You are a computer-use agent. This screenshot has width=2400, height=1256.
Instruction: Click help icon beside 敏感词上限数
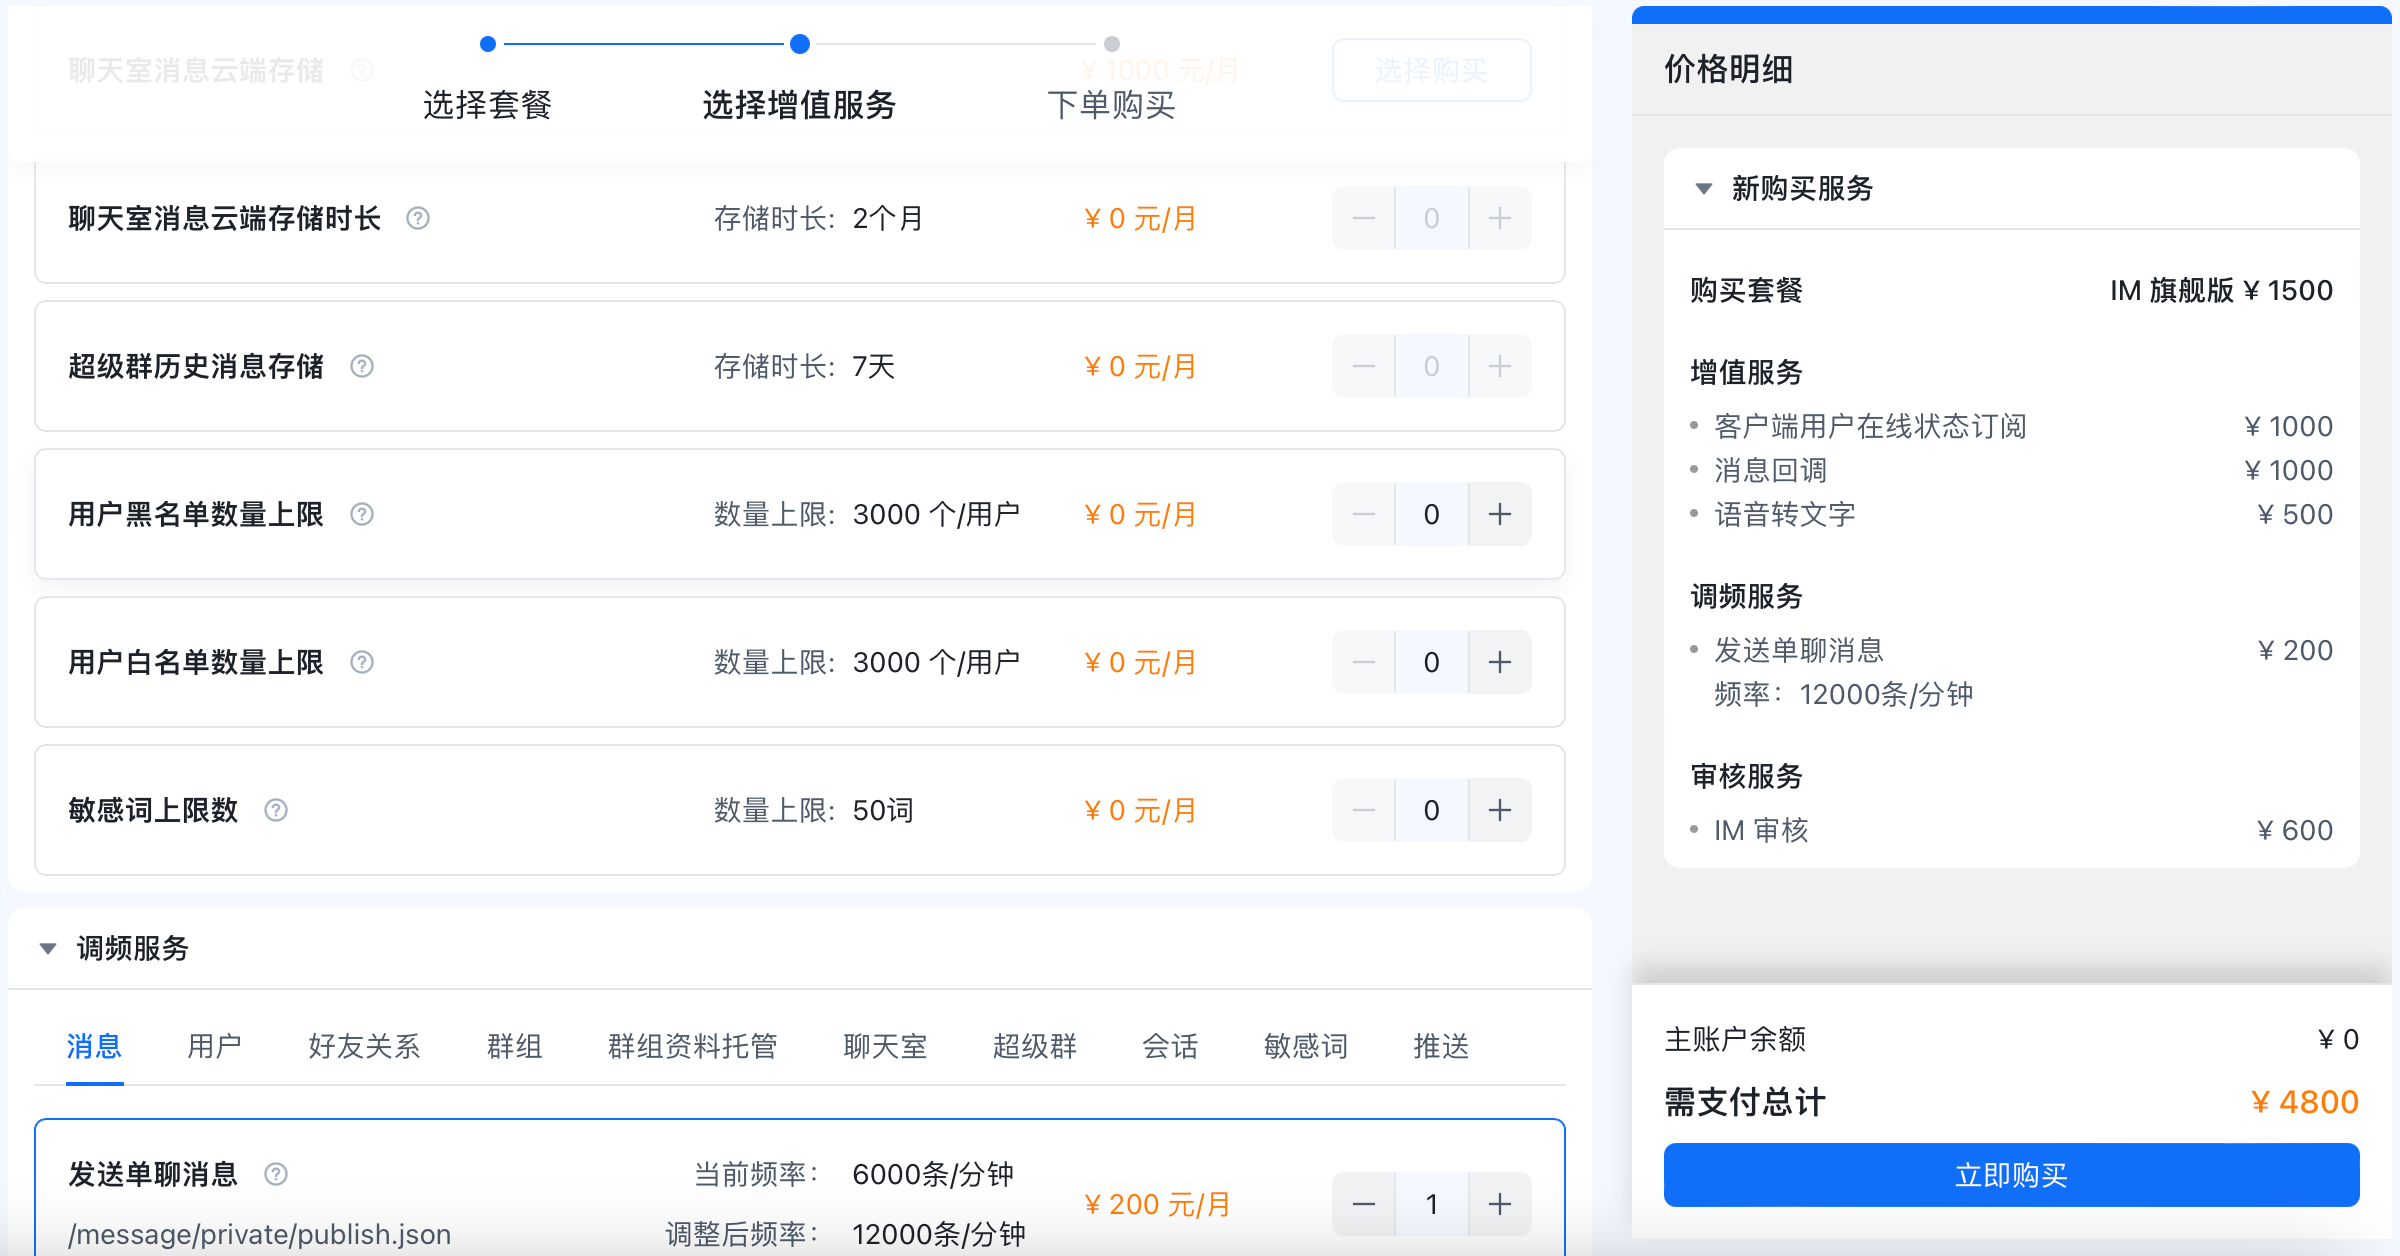click(276, 810)
